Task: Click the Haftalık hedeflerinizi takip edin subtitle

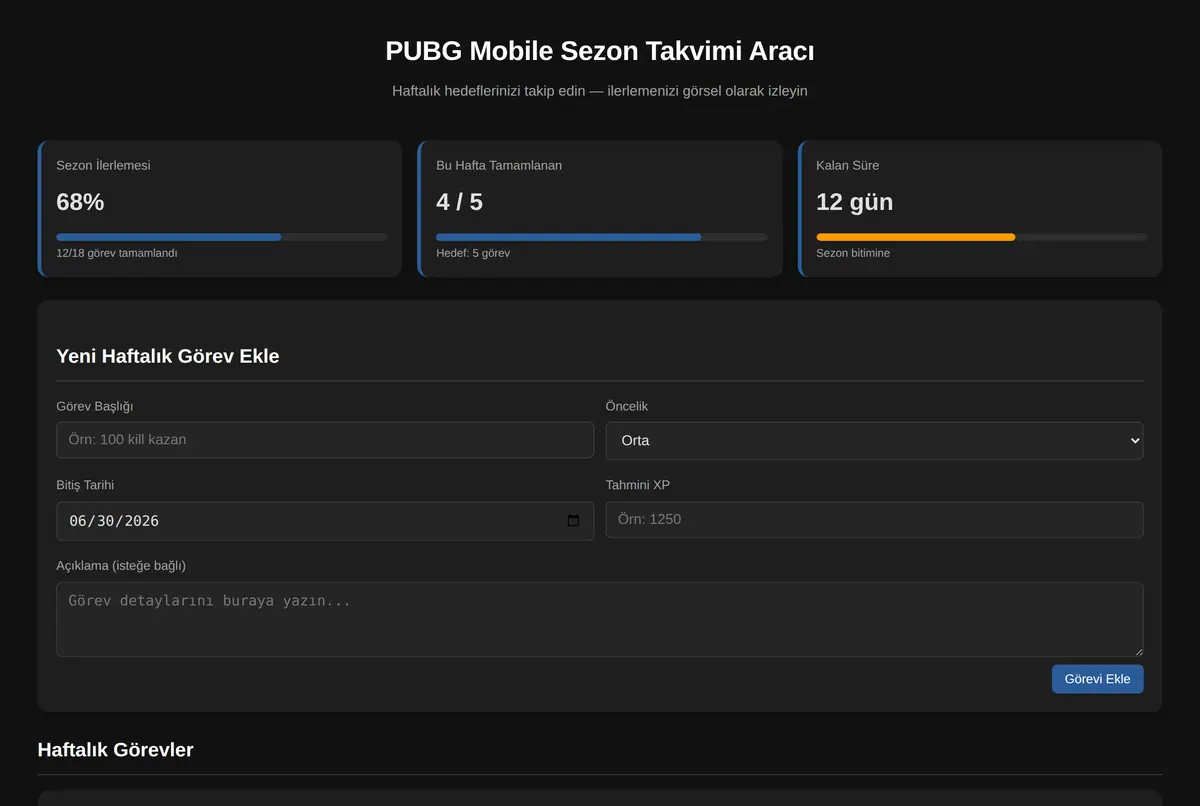Action: click(x=600, y=91)
